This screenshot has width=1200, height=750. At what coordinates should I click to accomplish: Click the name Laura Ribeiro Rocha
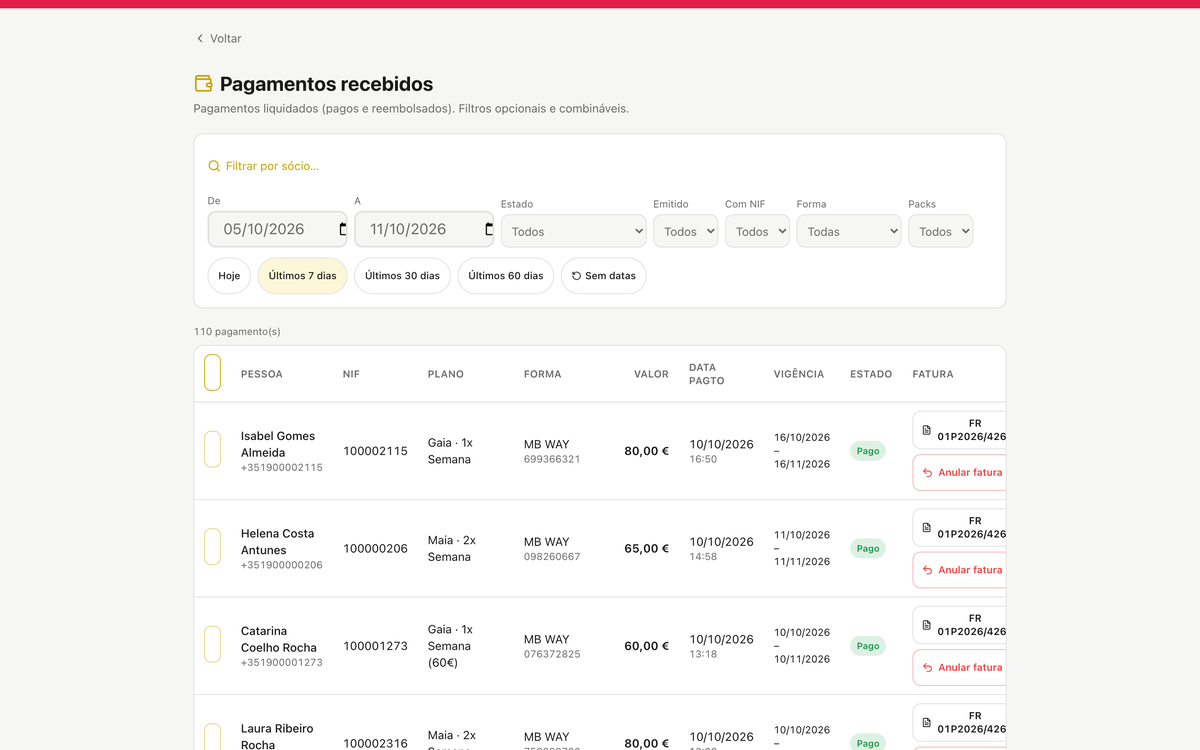point(277,737)
